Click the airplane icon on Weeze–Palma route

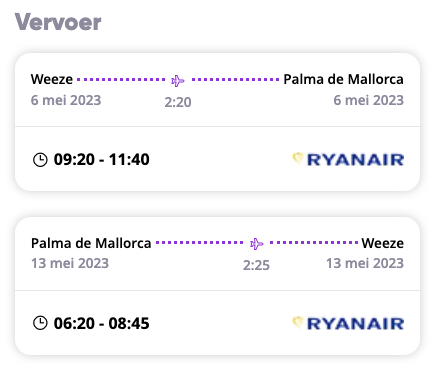(x=178, y=81)
